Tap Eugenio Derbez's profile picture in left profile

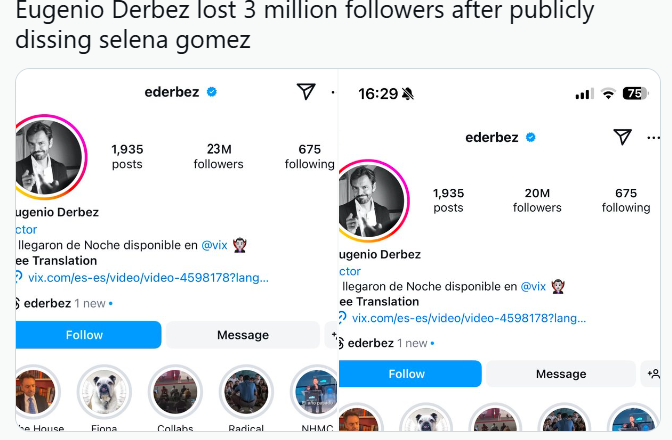pyautogui.click(x=48, y=158)
